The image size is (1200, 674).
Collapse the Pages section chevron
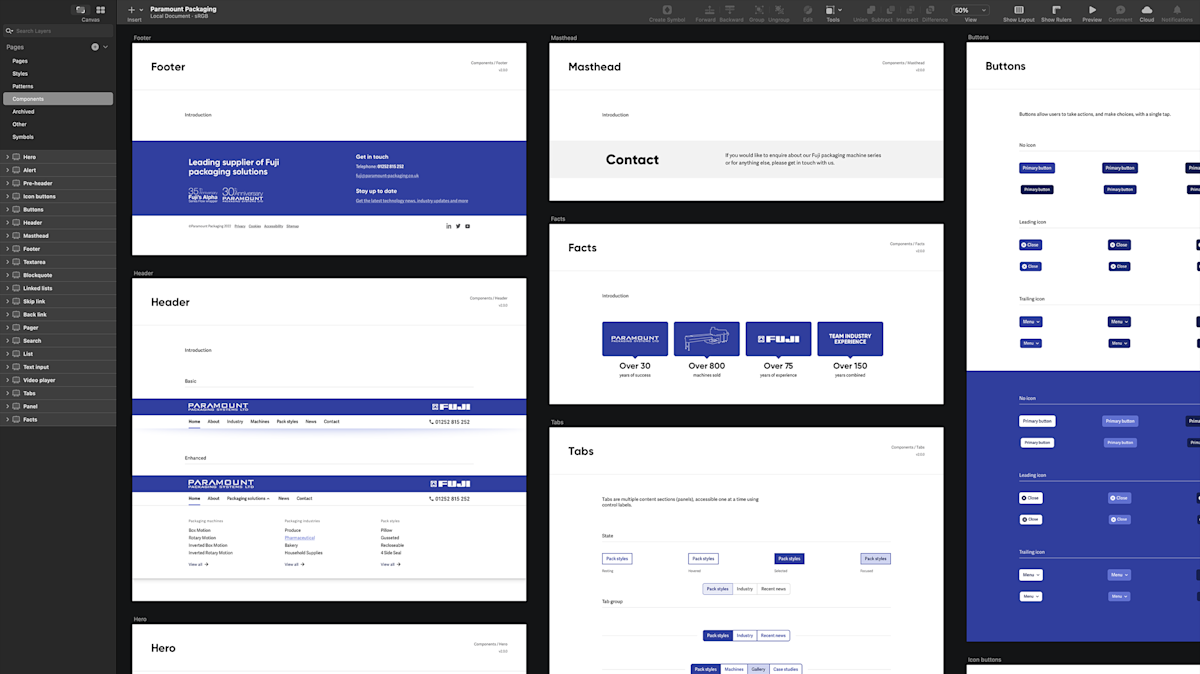pyautogui.click(x=106, y=47)
